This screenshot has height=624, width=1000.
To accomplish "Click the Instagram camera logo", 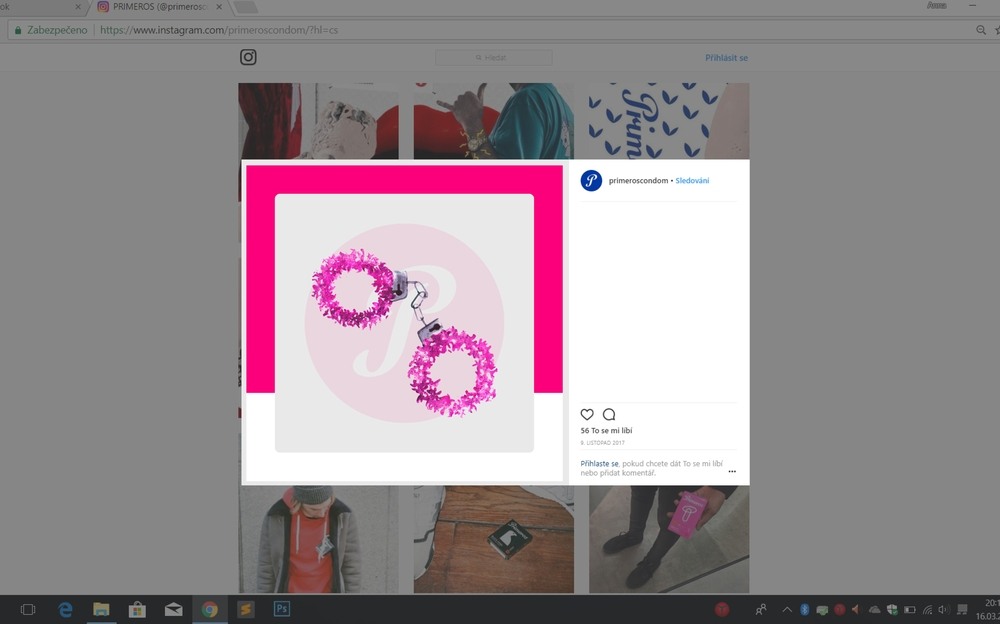I will (248, 57).
